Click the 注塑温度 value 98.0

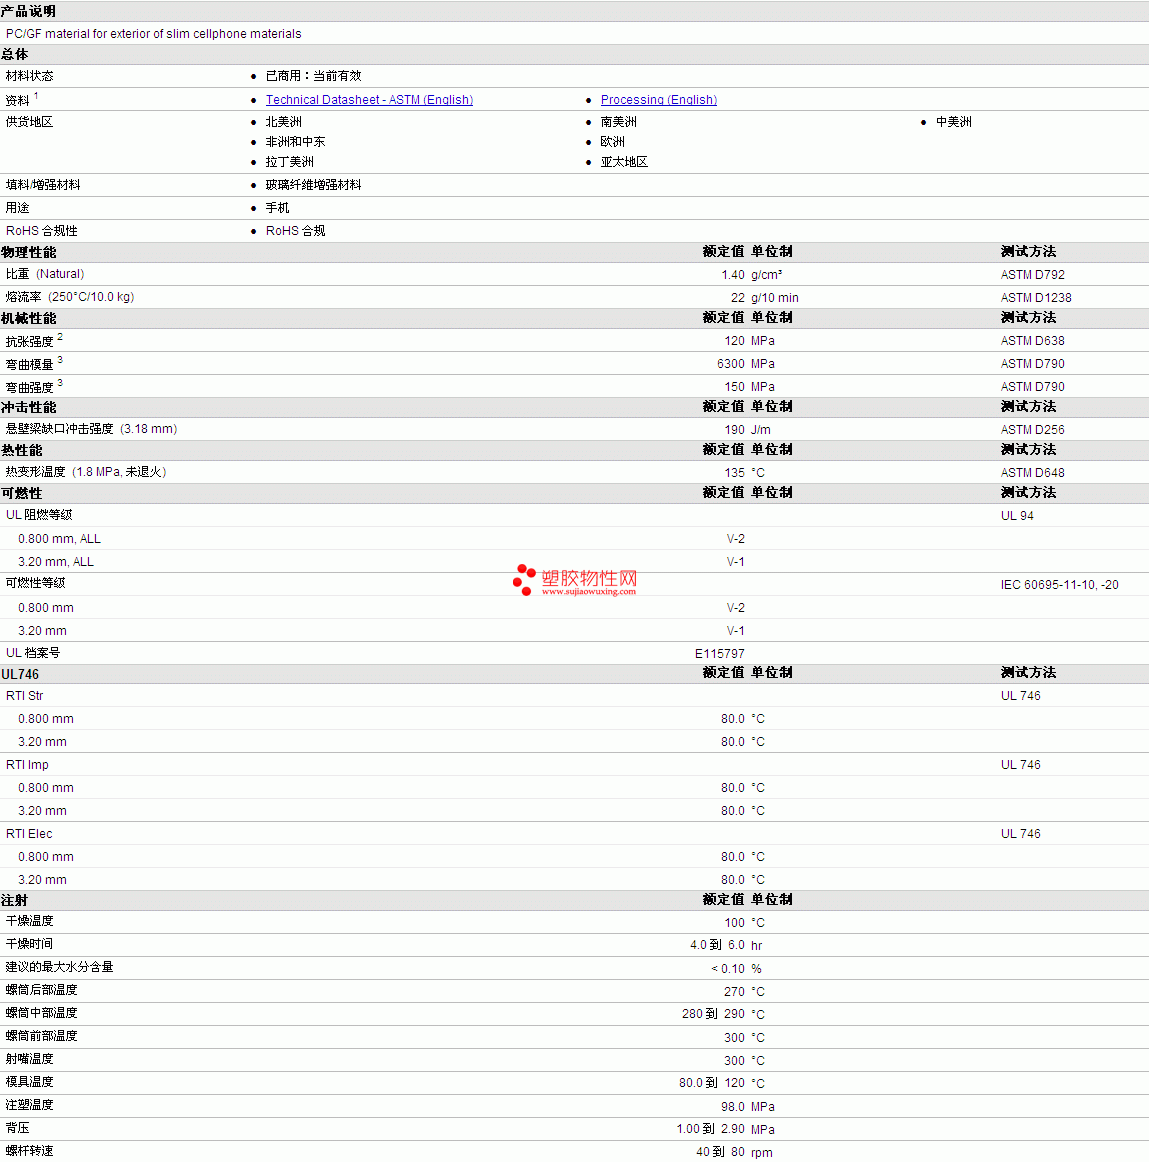[x=733, y=1106]
